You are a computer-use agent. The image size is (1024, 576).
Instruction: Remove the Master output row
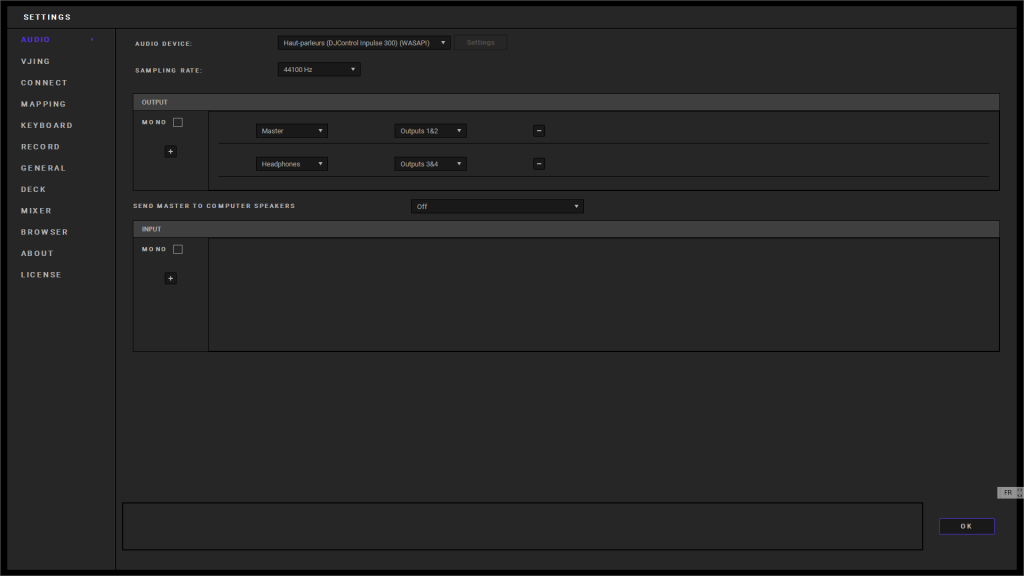(539, 131)
